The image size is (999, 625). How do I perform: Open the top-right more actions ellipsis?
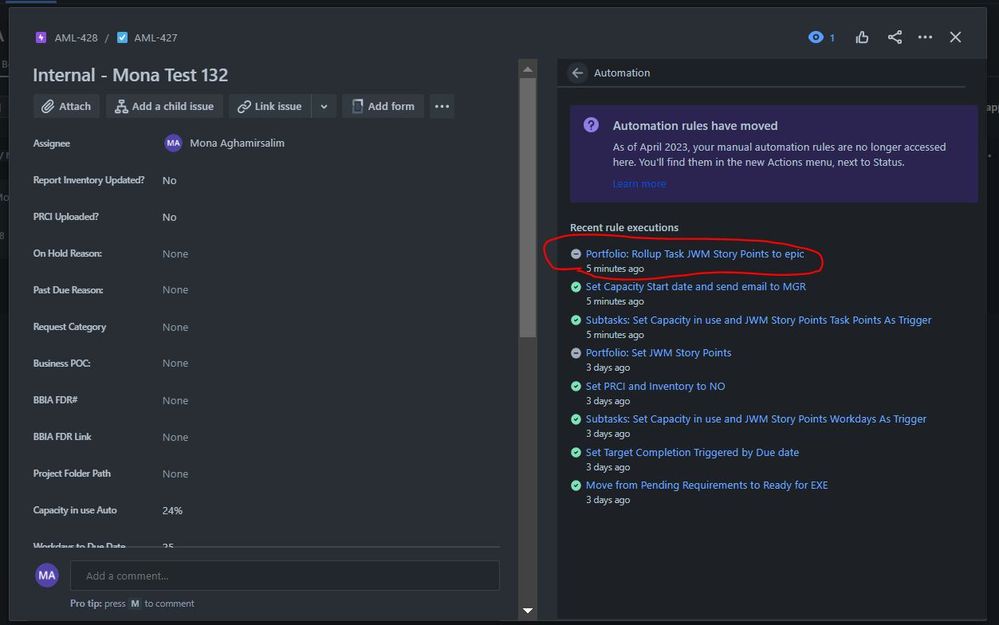click(x=925, y=37)
